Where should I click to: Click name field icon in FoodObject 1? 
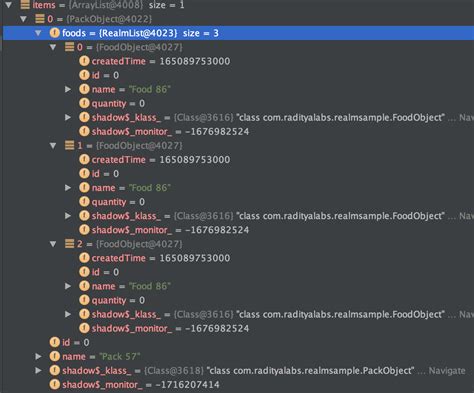[x=84, y=188]
